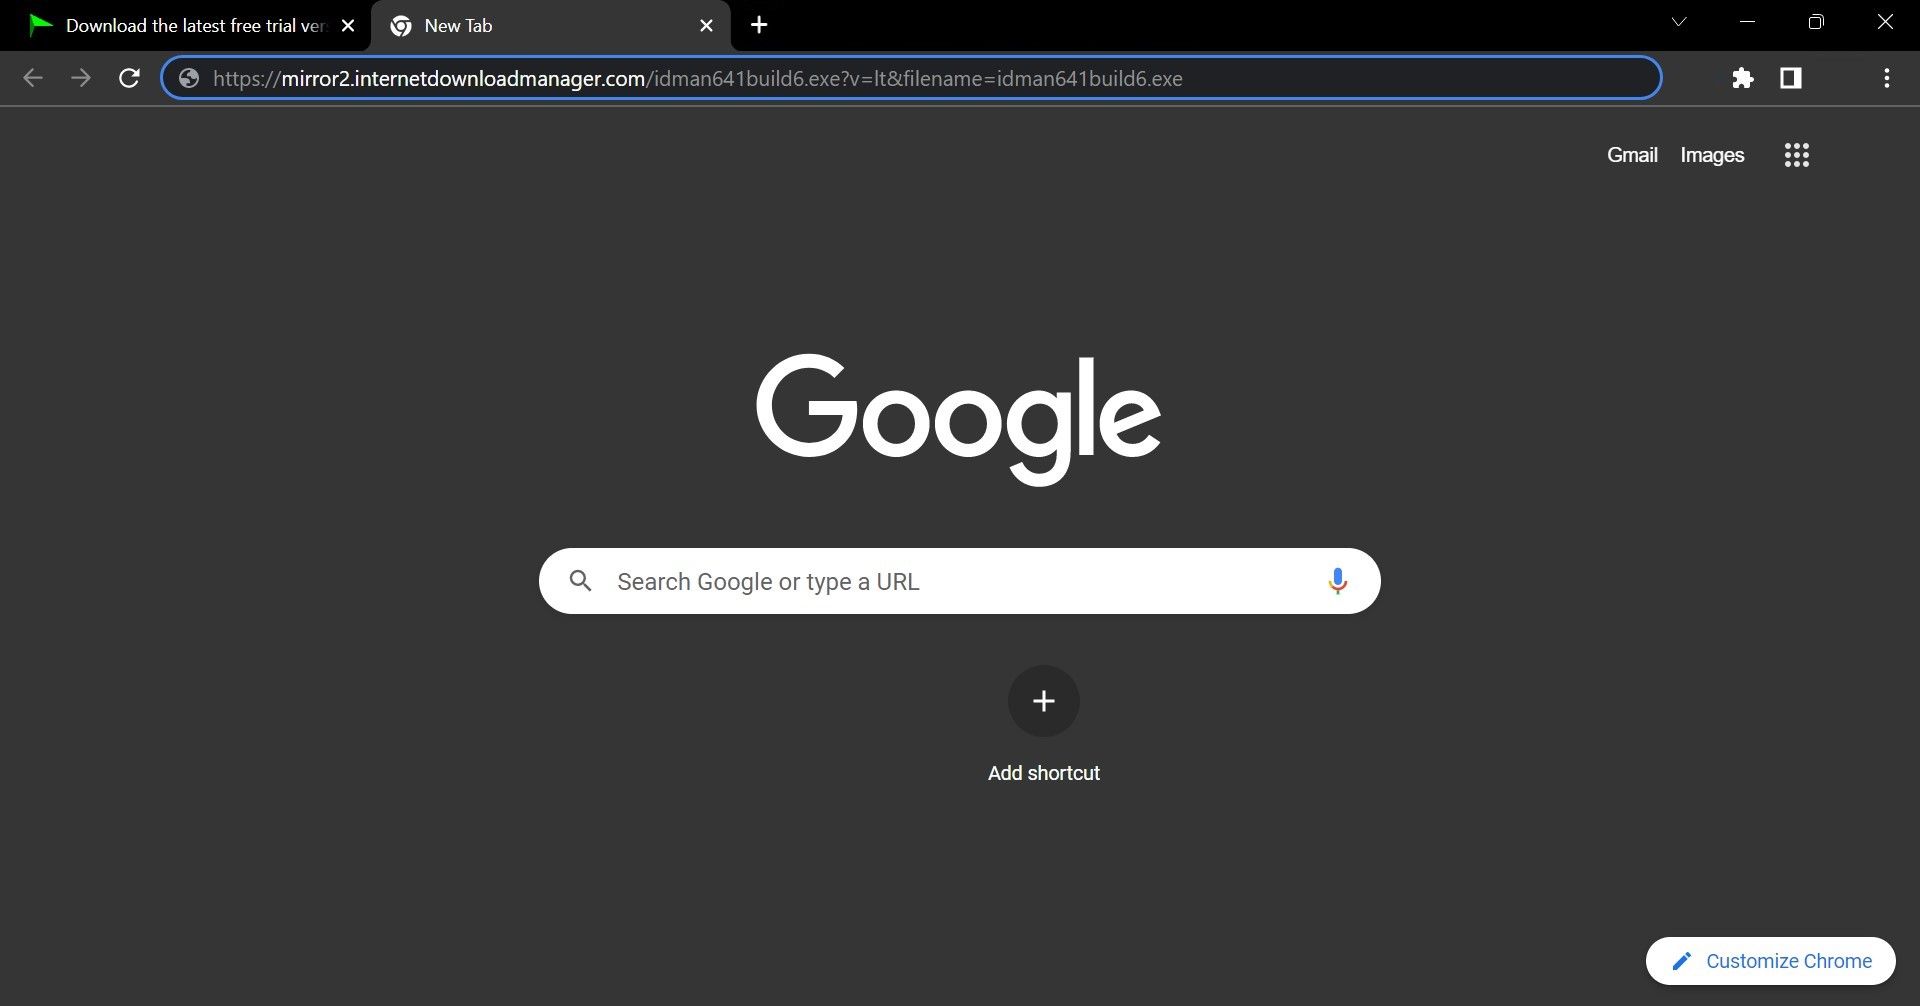Open the Google apps grid

[1797, 155]
